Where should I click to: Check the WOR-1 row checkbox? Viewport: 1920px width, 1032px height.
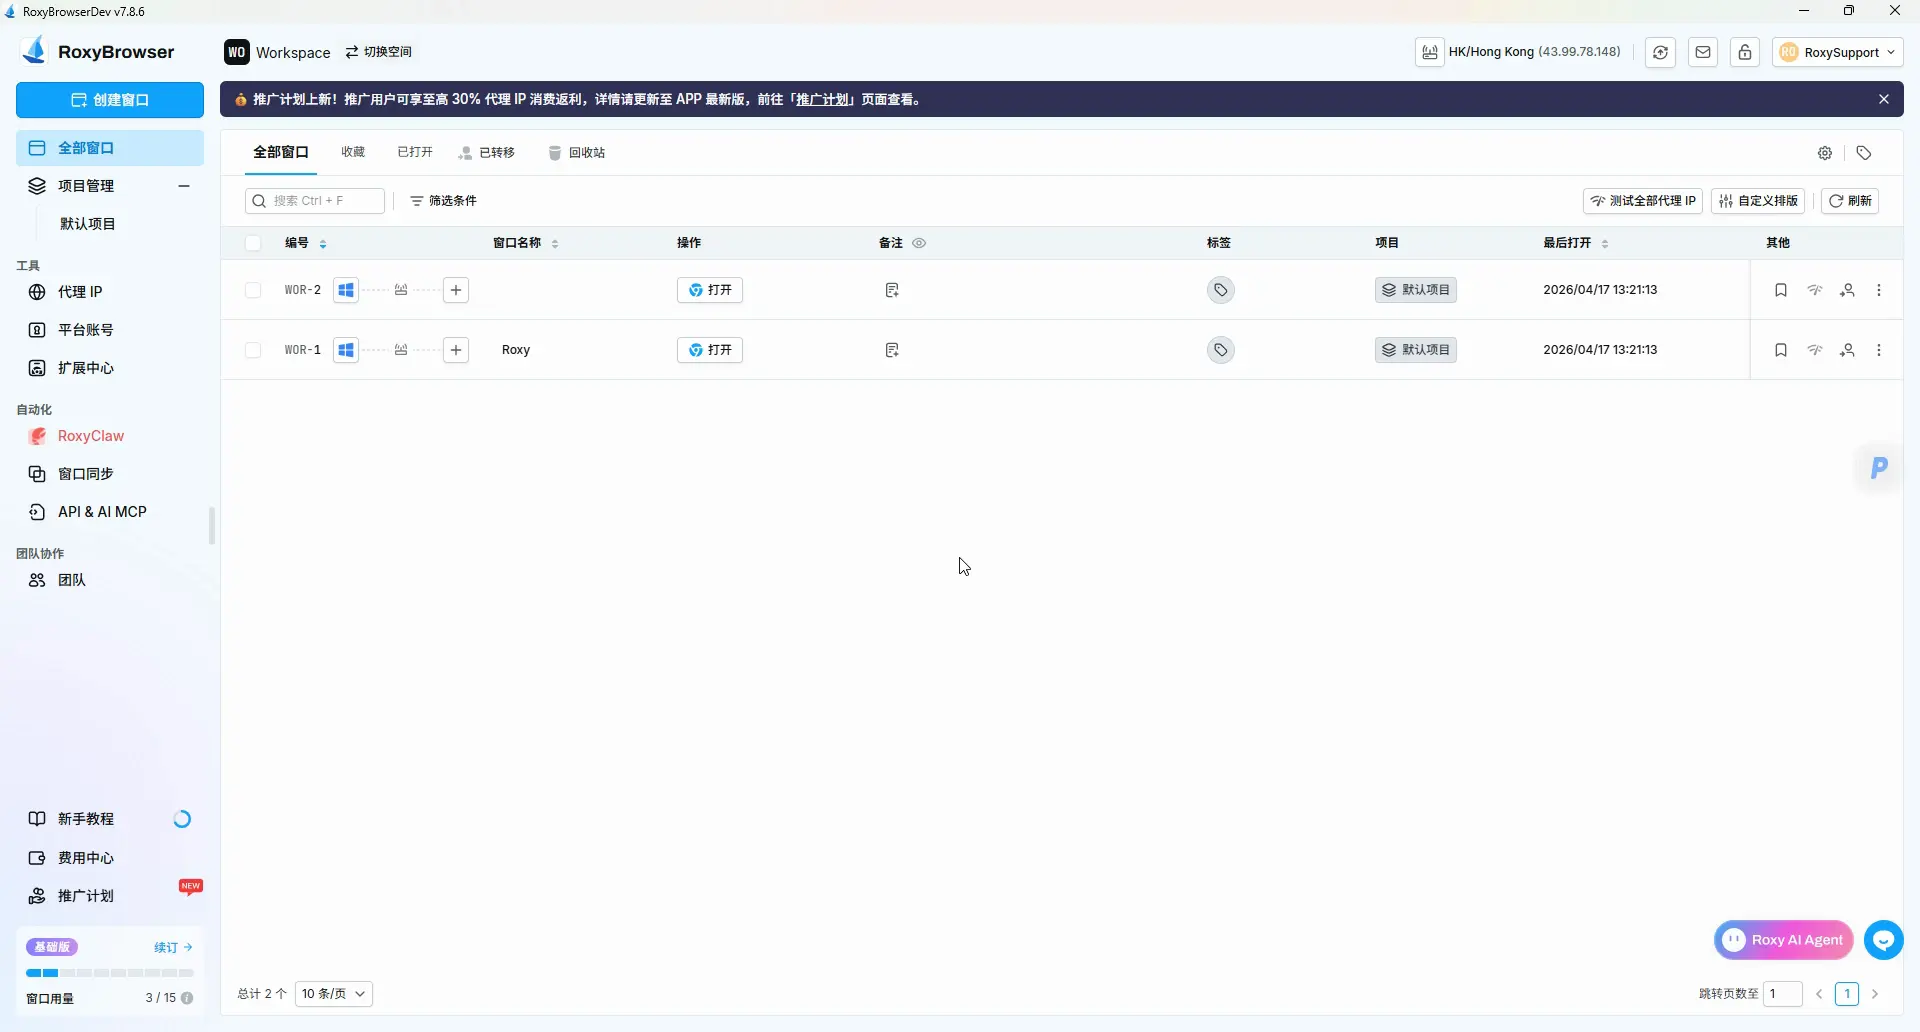tap(253, 350)
